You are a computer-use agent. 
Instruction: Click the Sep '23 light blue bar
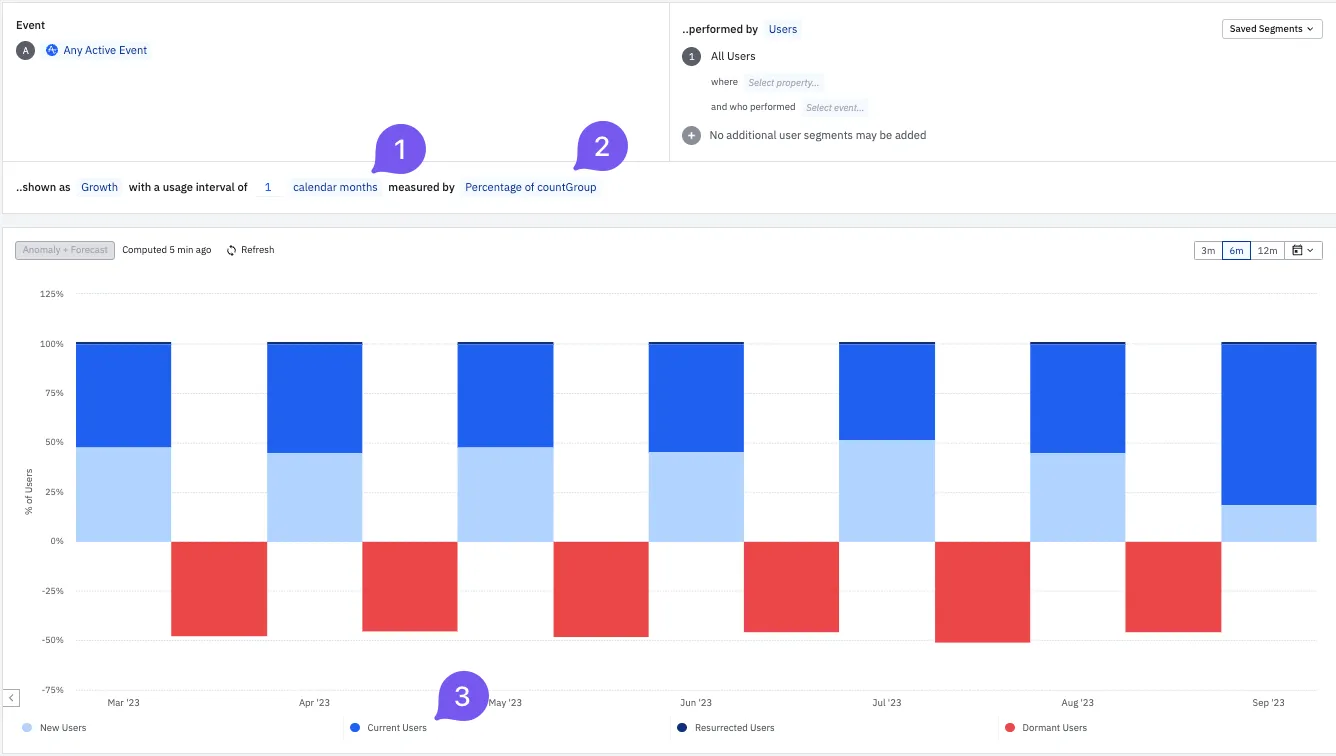point(1269,523)
